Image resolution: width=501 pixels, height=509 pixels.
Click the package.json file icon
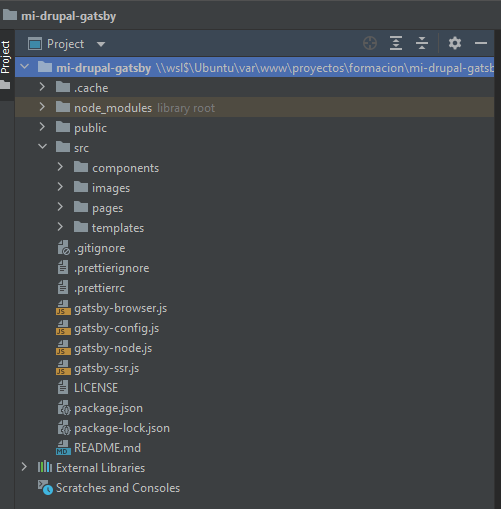(x=64, y=408)
